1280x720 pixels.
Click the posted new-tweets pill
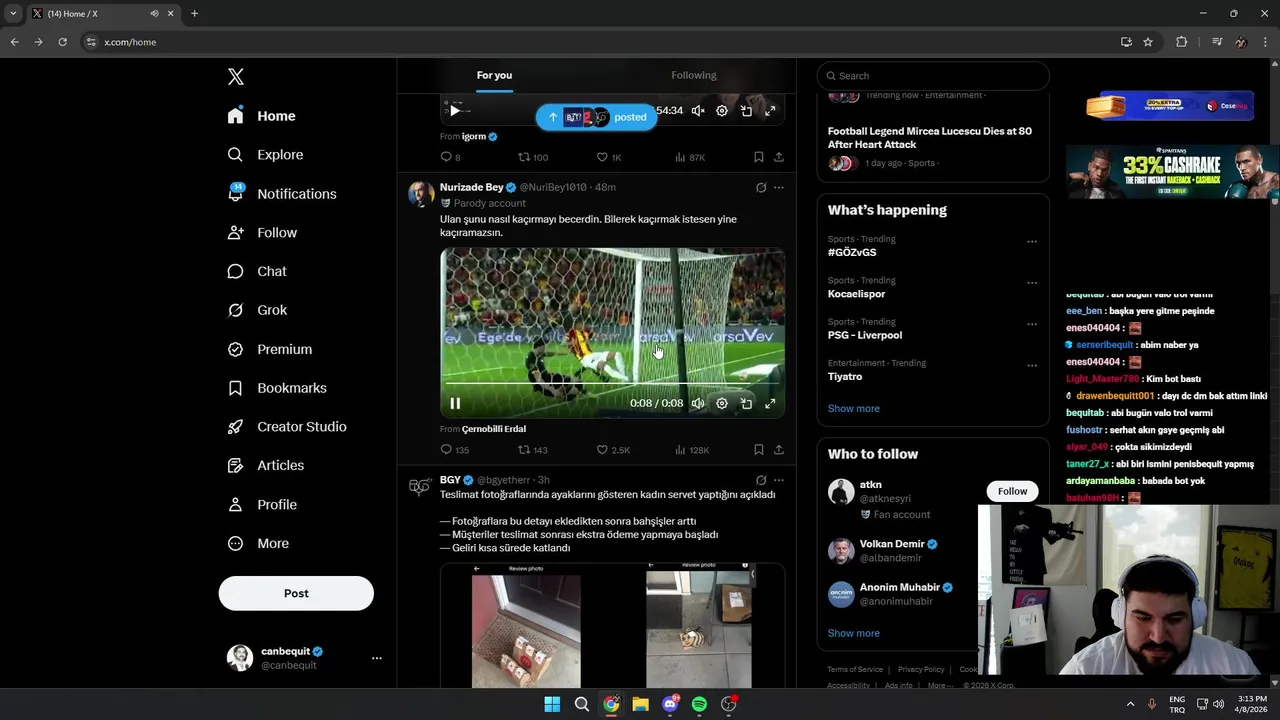(596, 117)
